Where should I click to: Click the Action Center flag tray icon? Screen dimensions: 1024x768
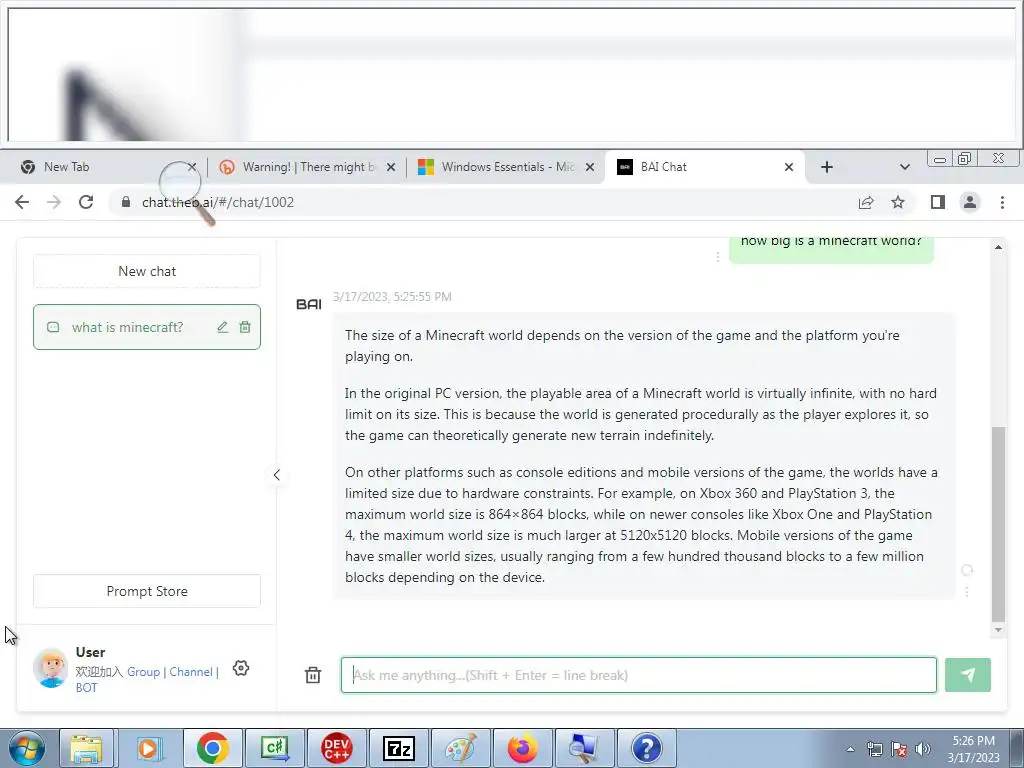(x=899, y=749)
